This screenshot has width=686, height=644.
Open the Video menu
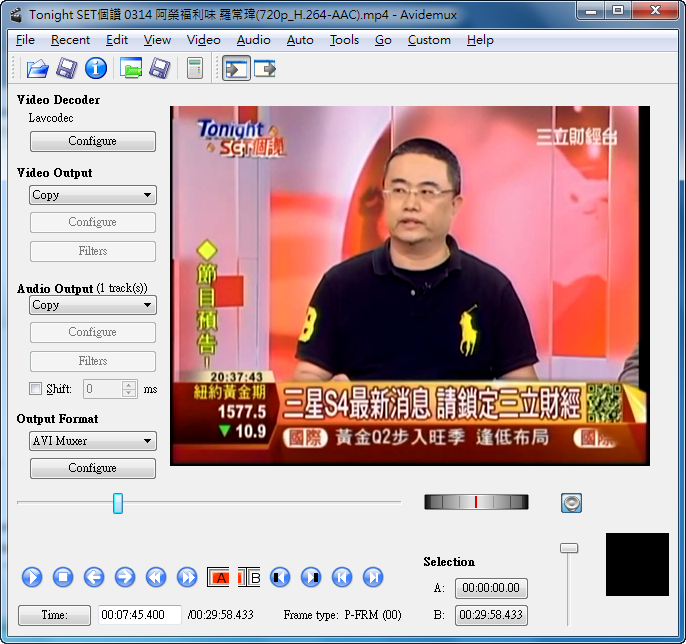(x=203, y=40)
